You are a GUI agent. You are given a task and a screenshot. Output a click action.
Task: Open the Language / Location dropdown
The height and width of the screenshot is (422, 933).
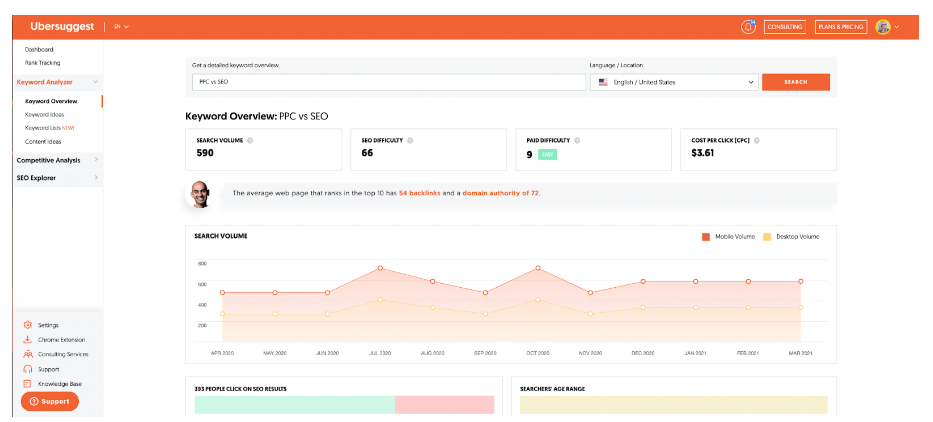tap(674, 82)
